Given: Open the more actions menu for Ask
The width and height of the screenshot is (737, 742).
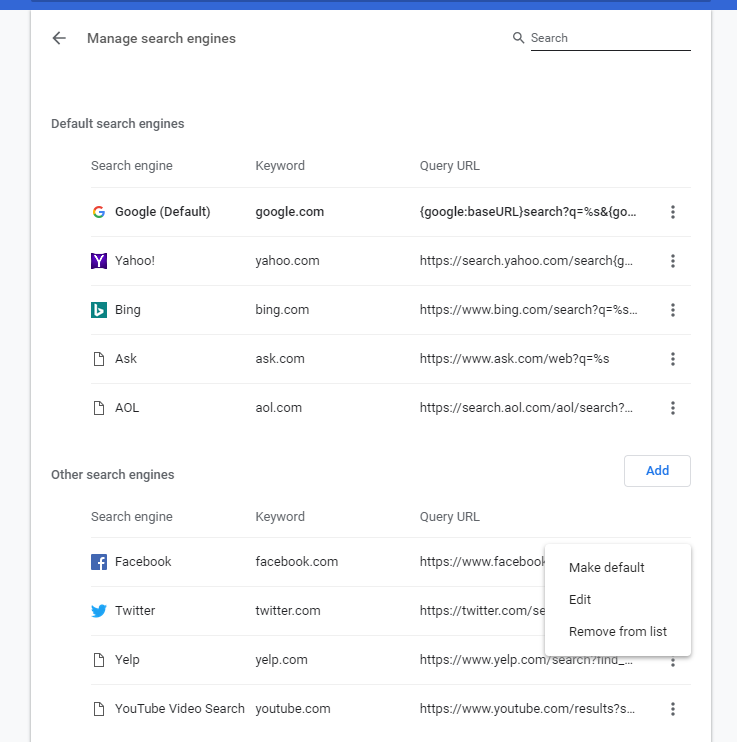Looking at the screenshot, I should pyautogui.click(x=673, y=359).
